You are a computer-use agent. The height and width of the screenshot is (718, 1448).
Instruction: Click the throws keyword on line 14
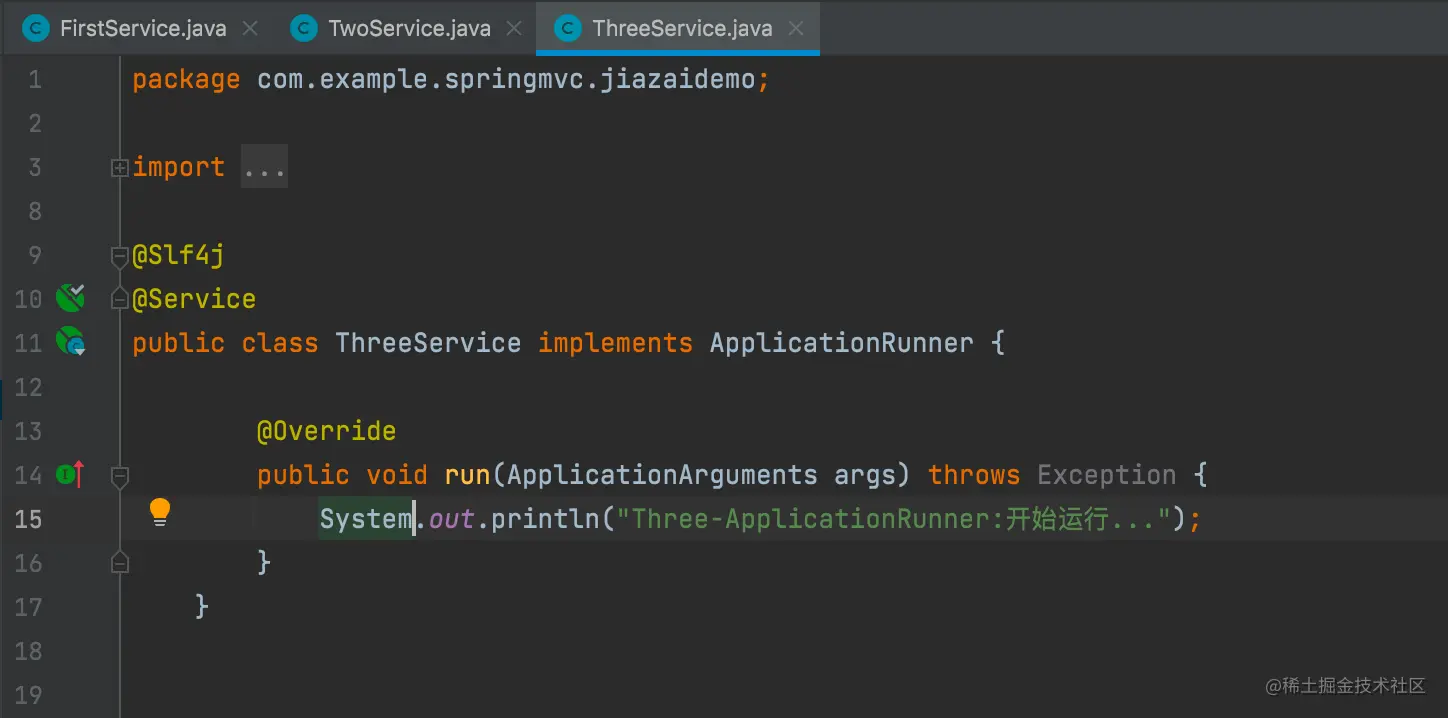click(x=974, y=475)
